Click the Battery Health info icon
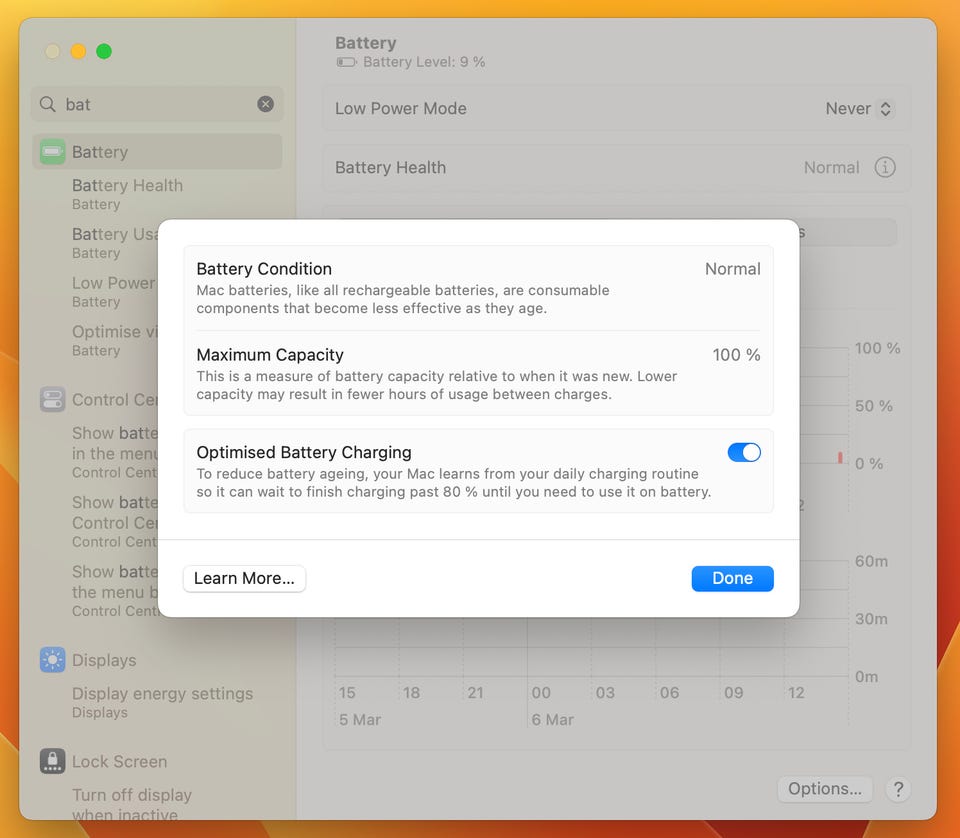 (x=885, y=167)
